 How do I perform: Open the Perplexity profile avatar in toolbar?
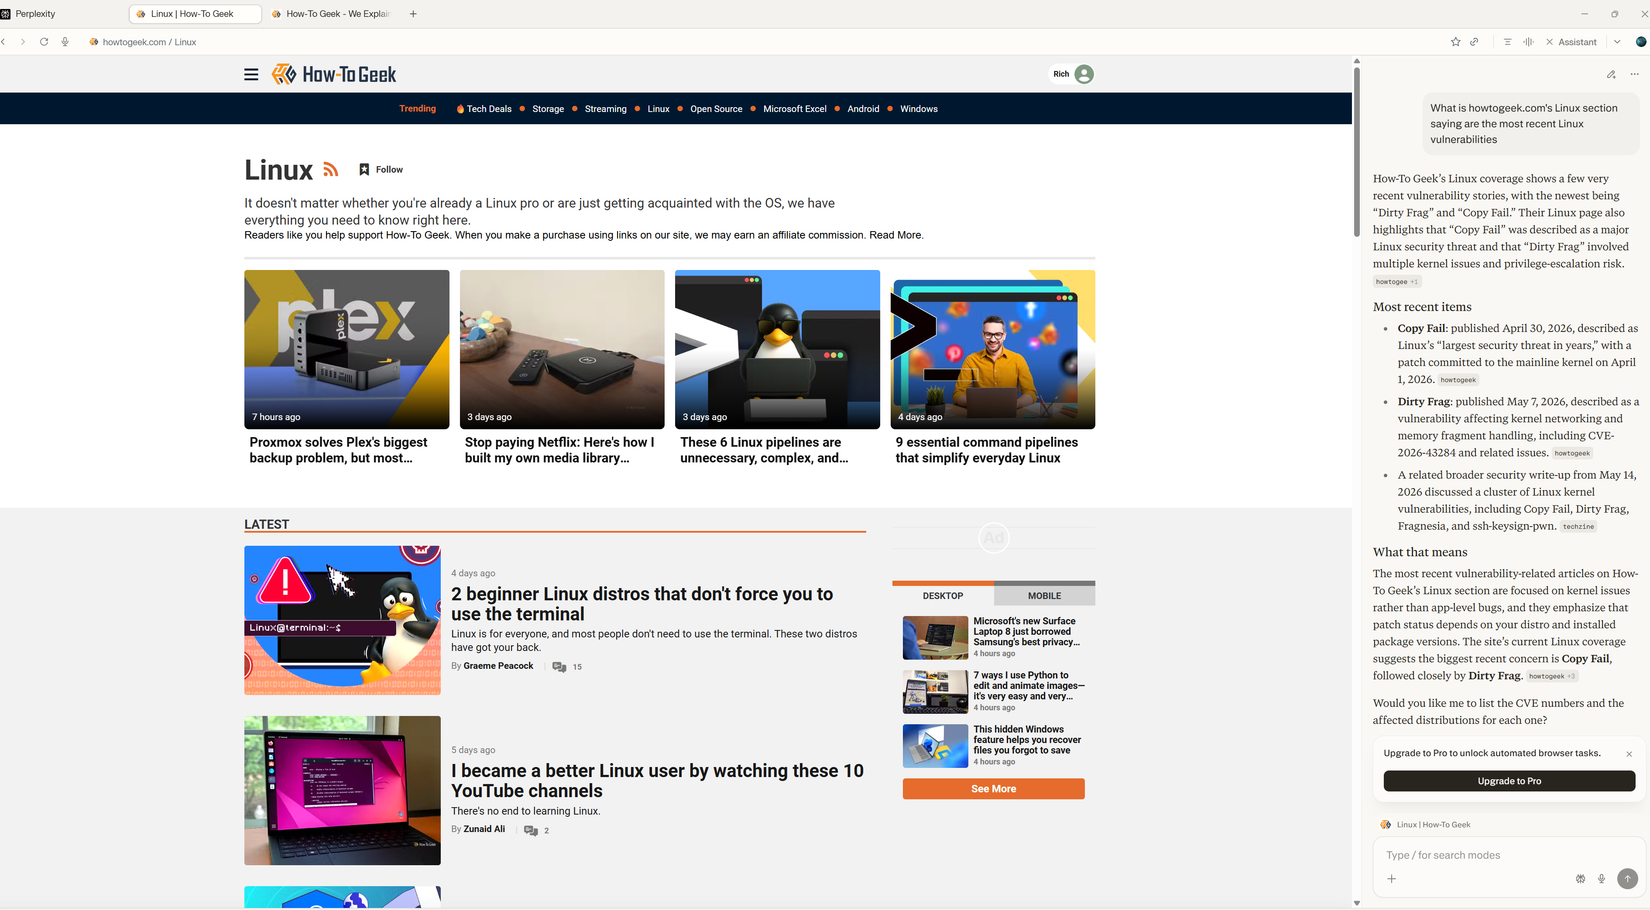(1641, 42)
